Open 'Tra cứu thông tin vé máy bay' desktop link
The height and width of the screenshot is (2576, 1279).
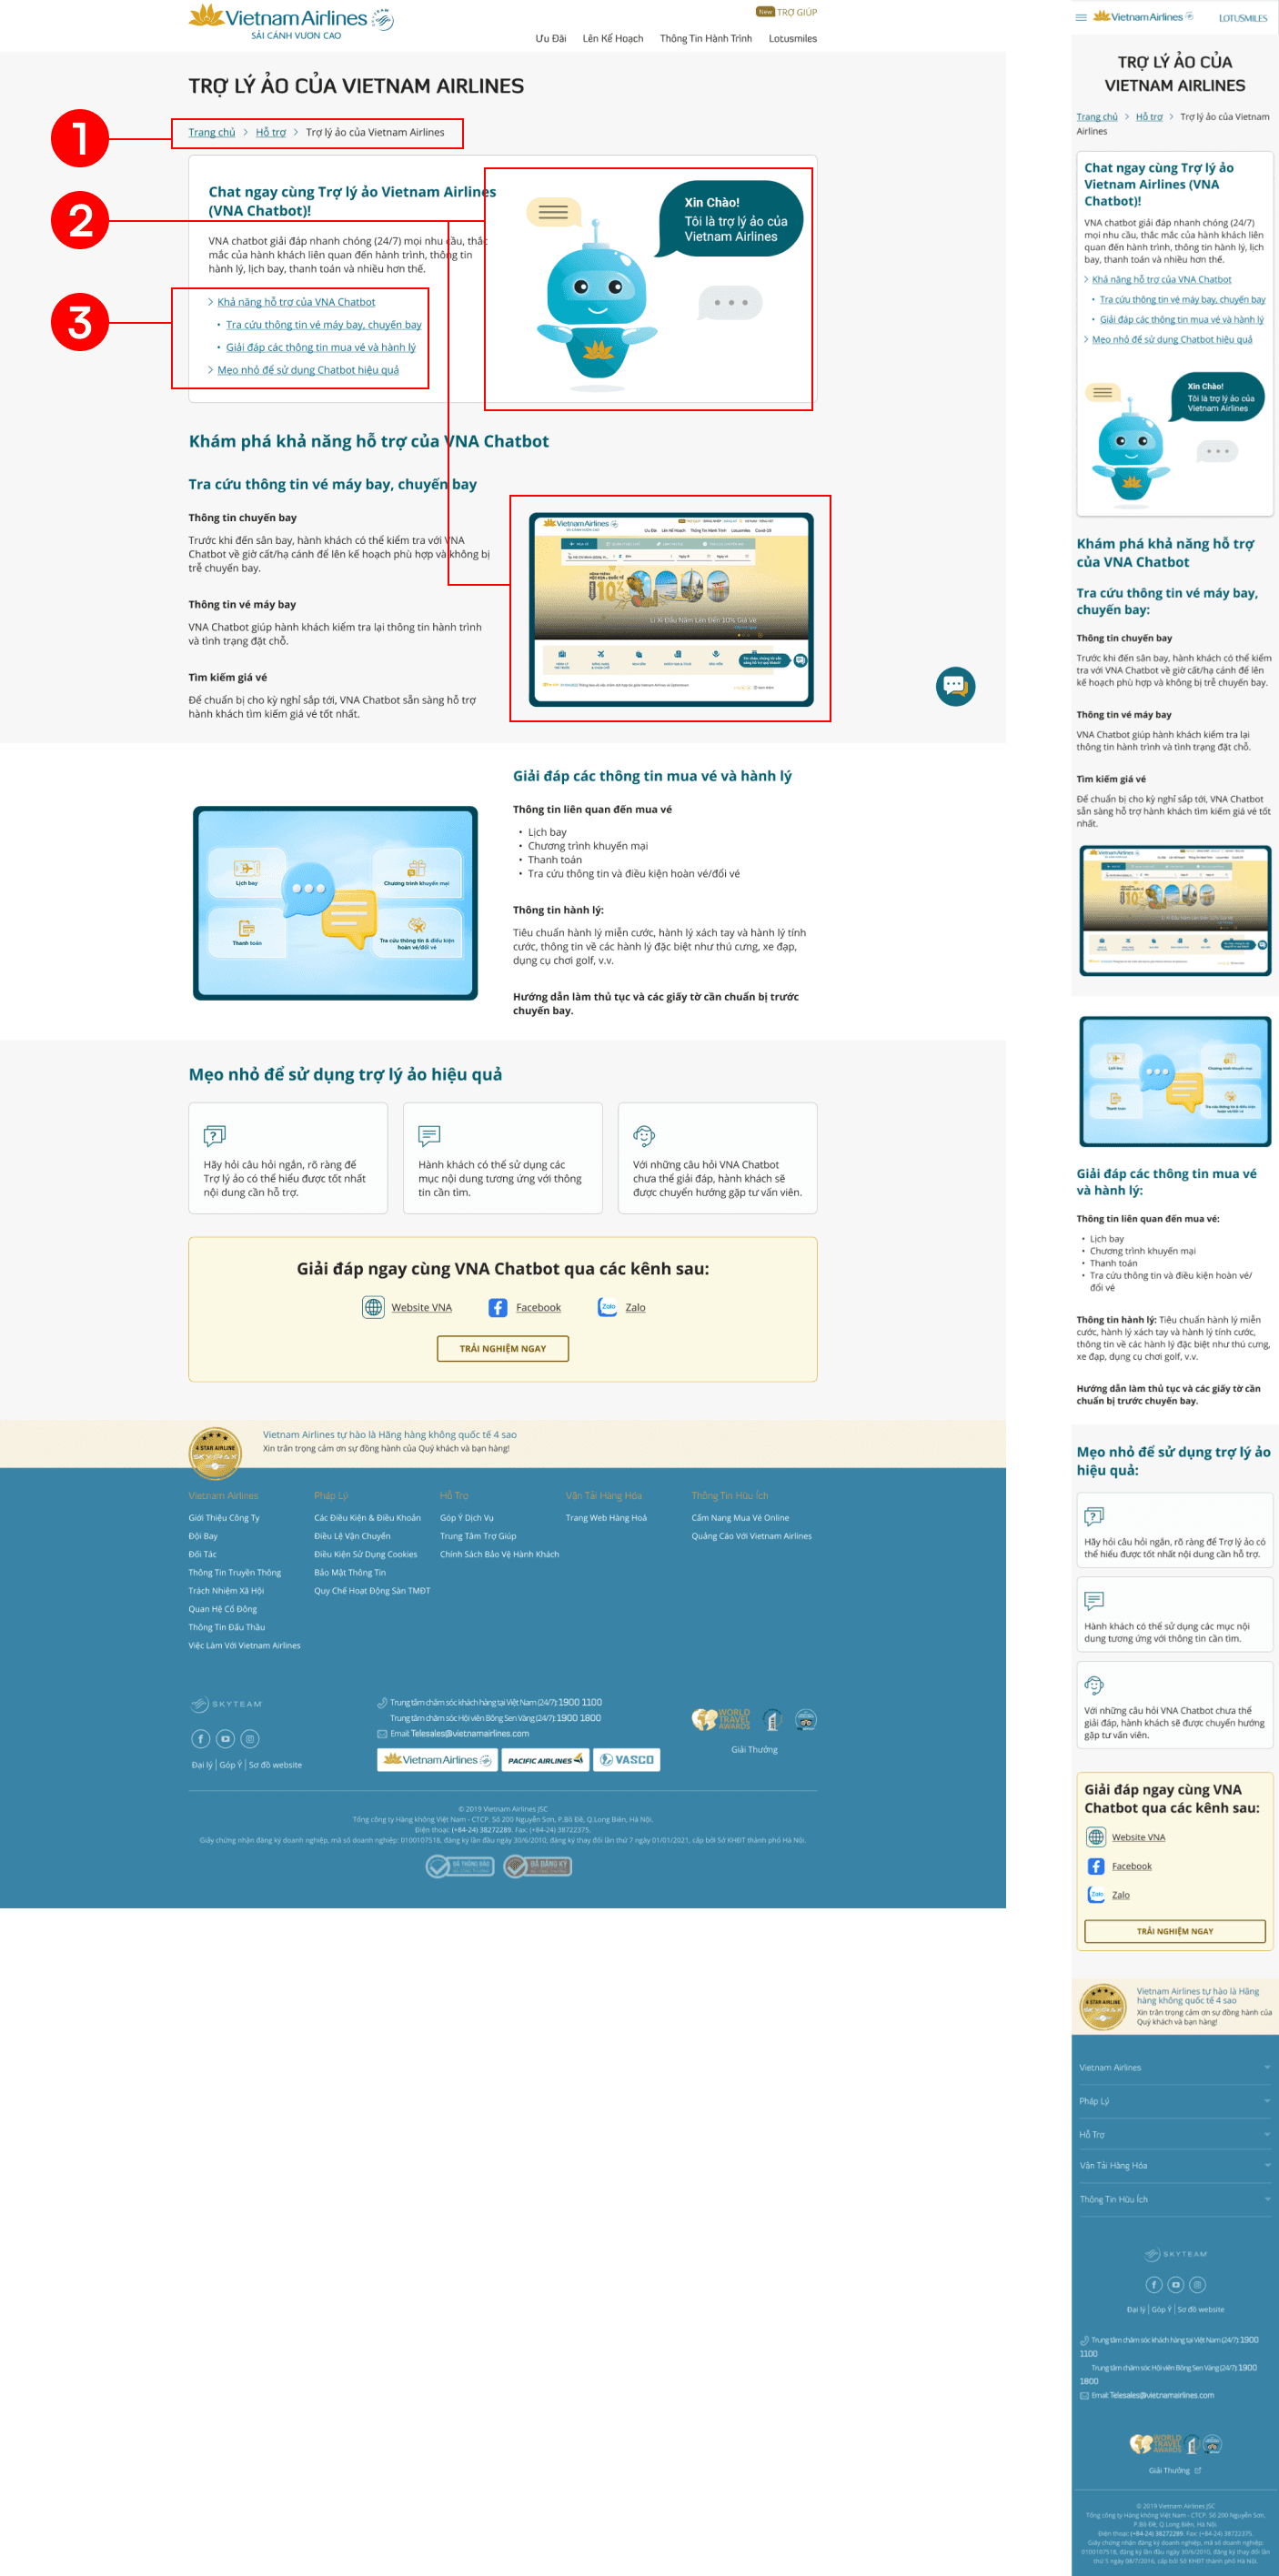(x=324, y=325)
